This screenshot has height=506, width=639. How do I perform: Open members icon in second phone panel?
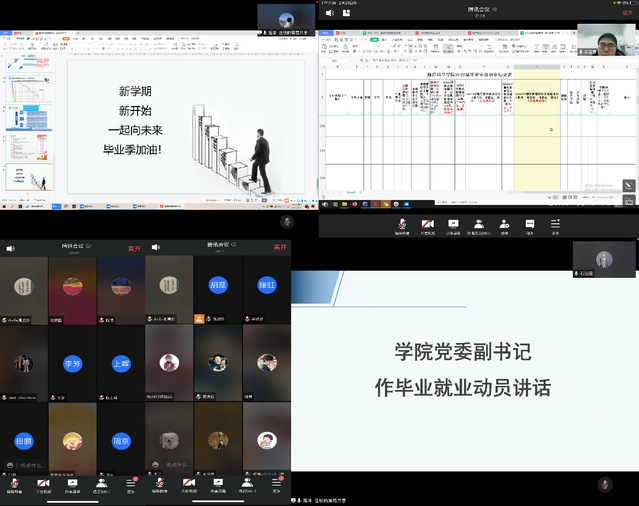(x=246, y=482)
